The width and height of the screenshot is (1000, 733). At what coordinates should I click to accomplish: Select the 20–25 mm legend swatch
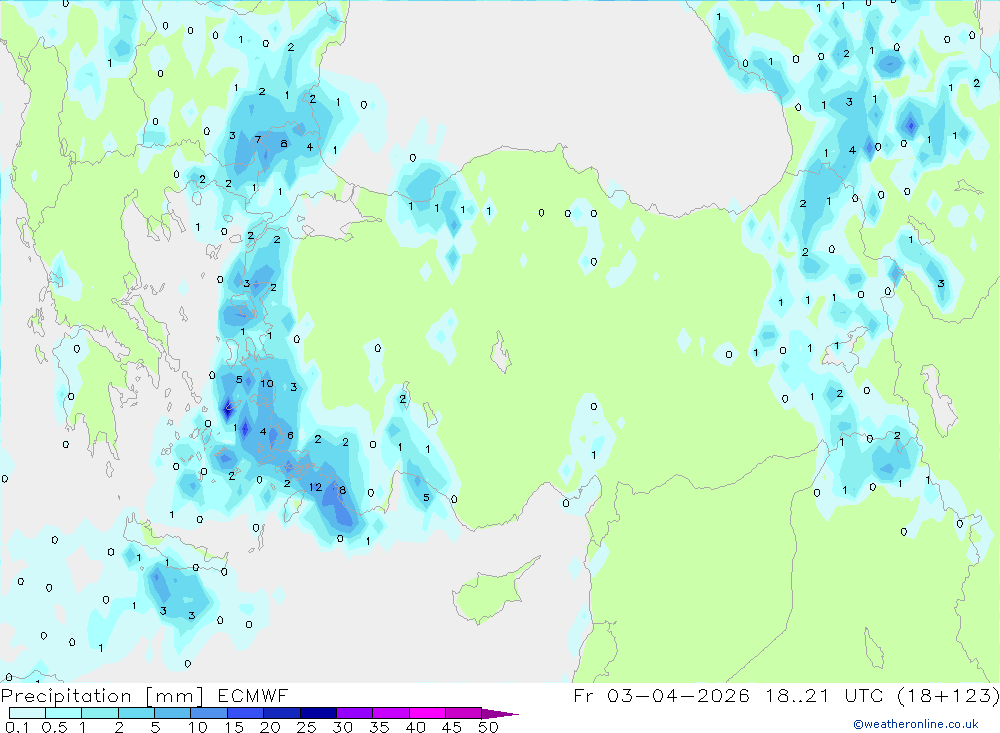(x=282, y=713)
